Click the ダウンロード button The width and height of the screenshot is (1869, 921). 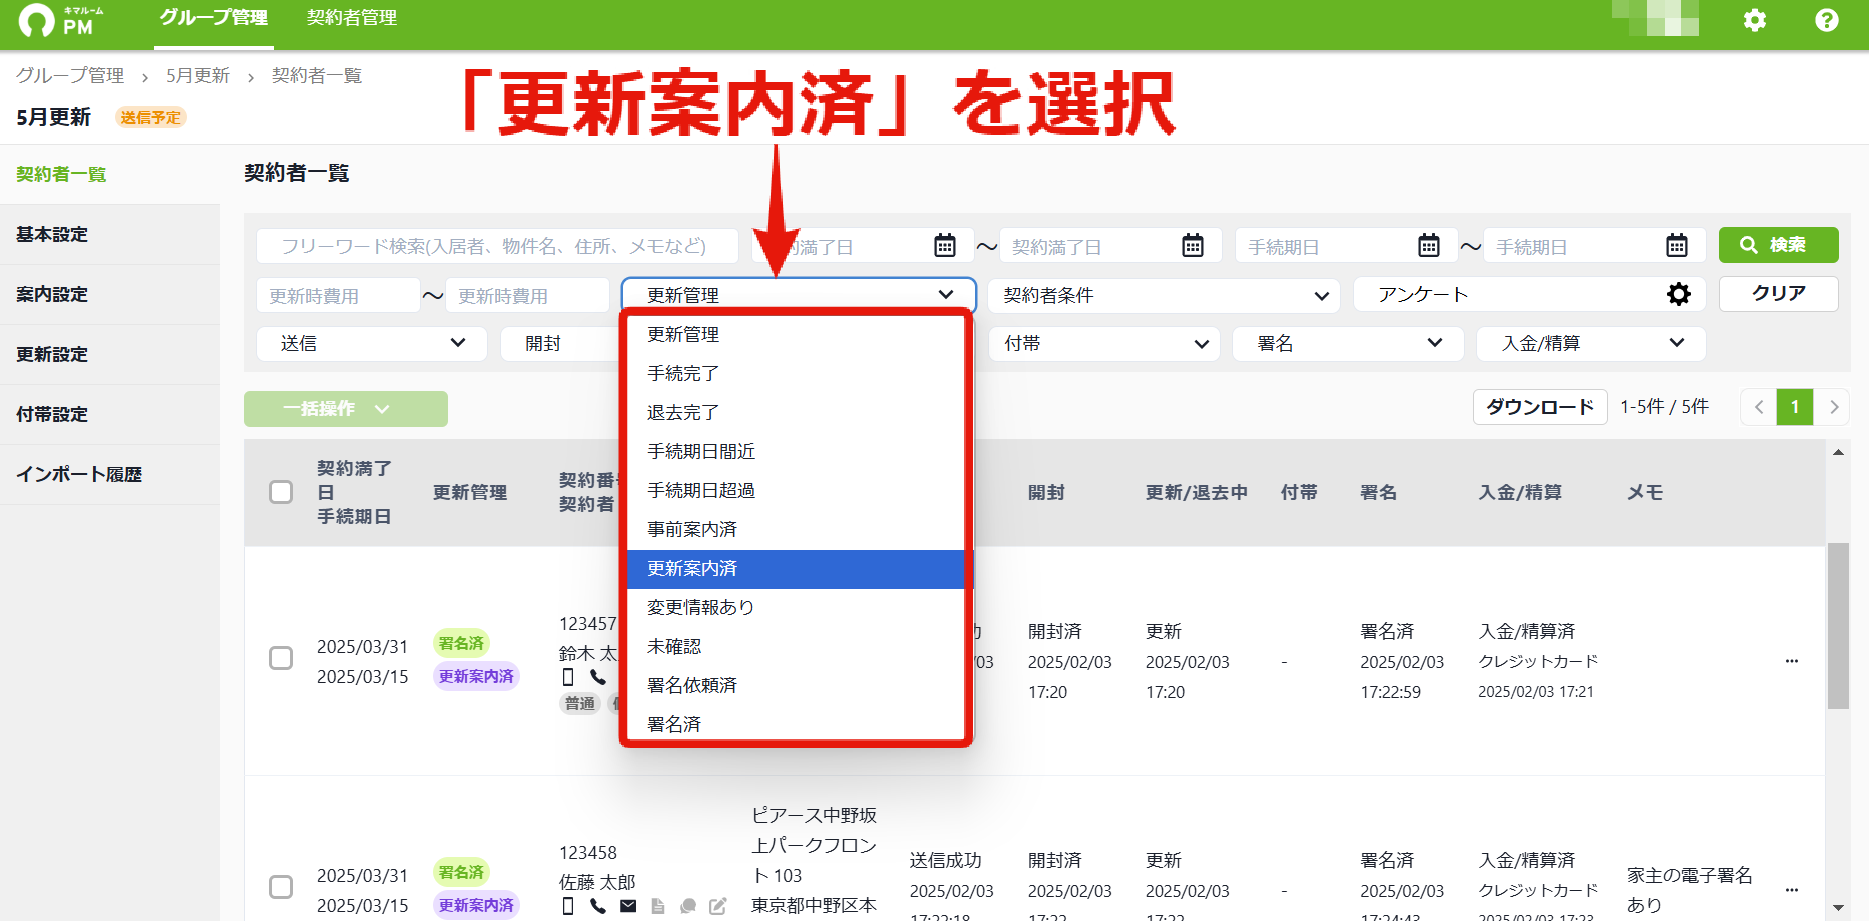(x=1540, y=407)
